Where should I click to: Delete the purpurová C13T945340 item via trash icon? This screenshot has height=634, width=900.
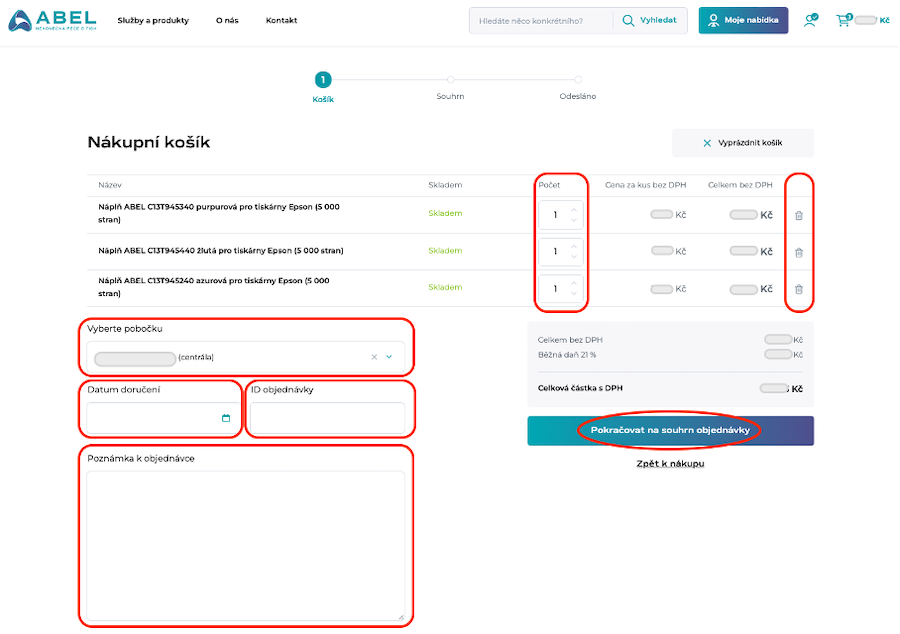798,216
